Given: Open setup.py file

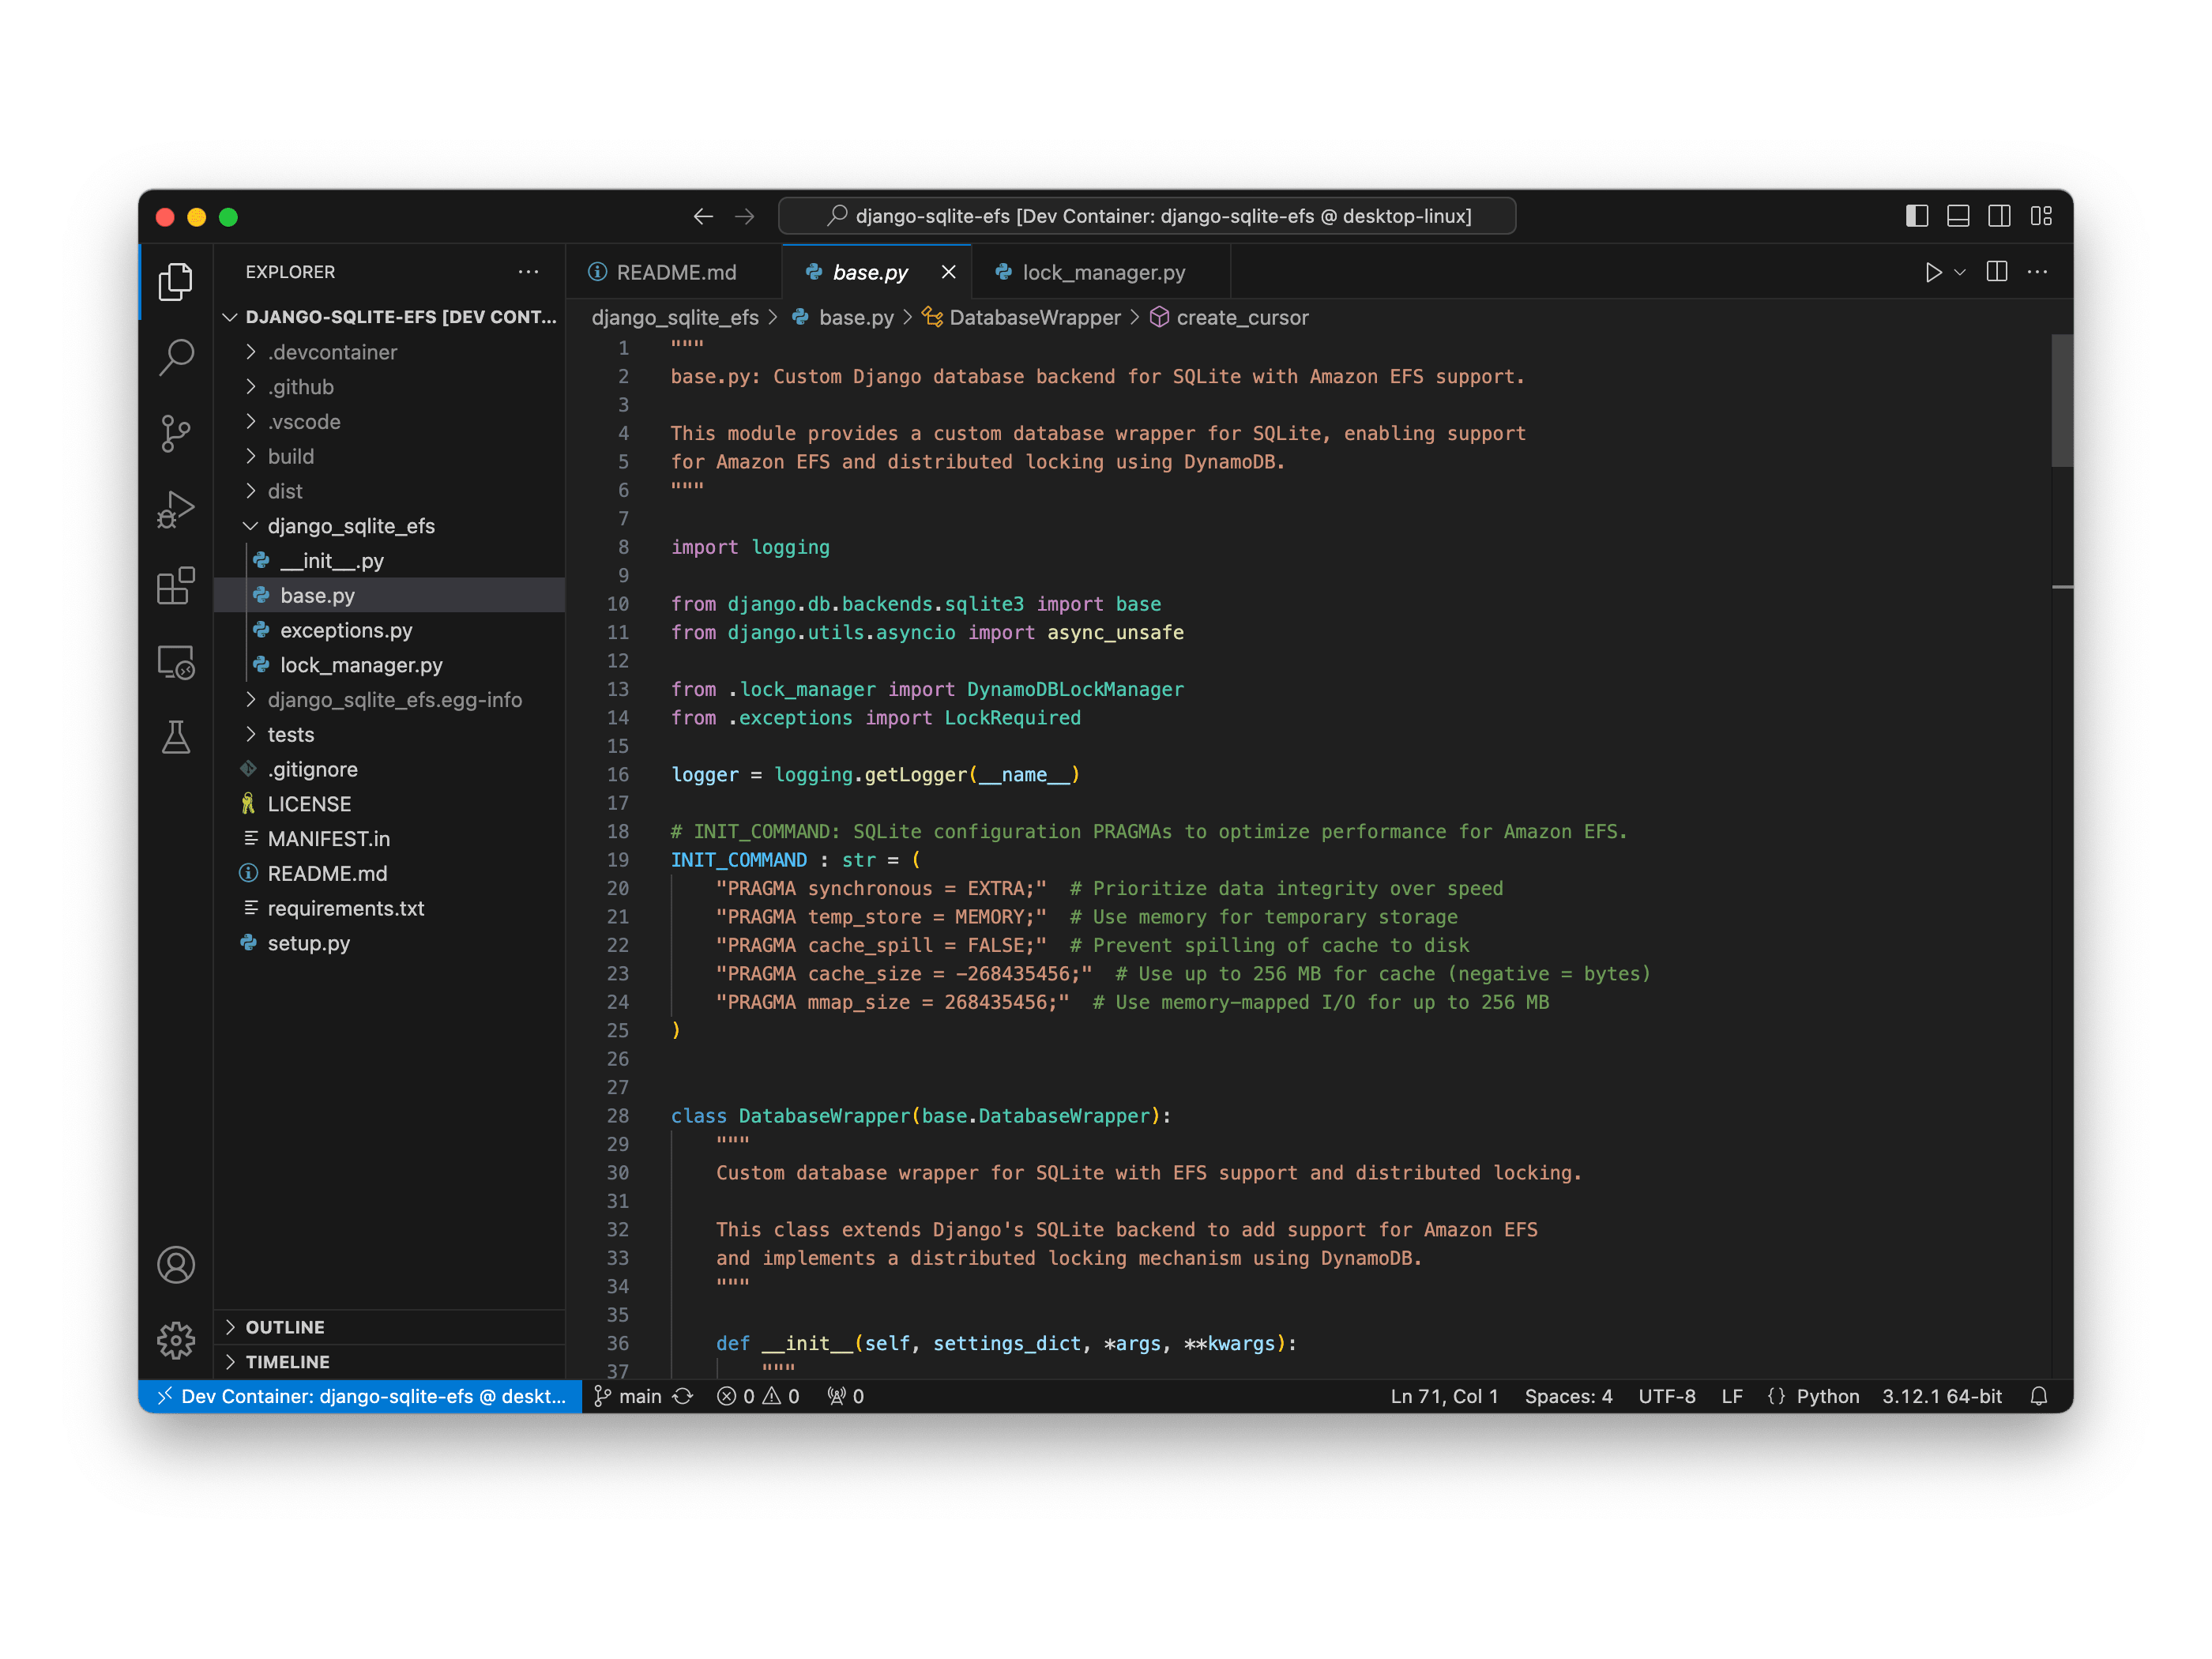Looking at the screenshot, I should (390, 943).
